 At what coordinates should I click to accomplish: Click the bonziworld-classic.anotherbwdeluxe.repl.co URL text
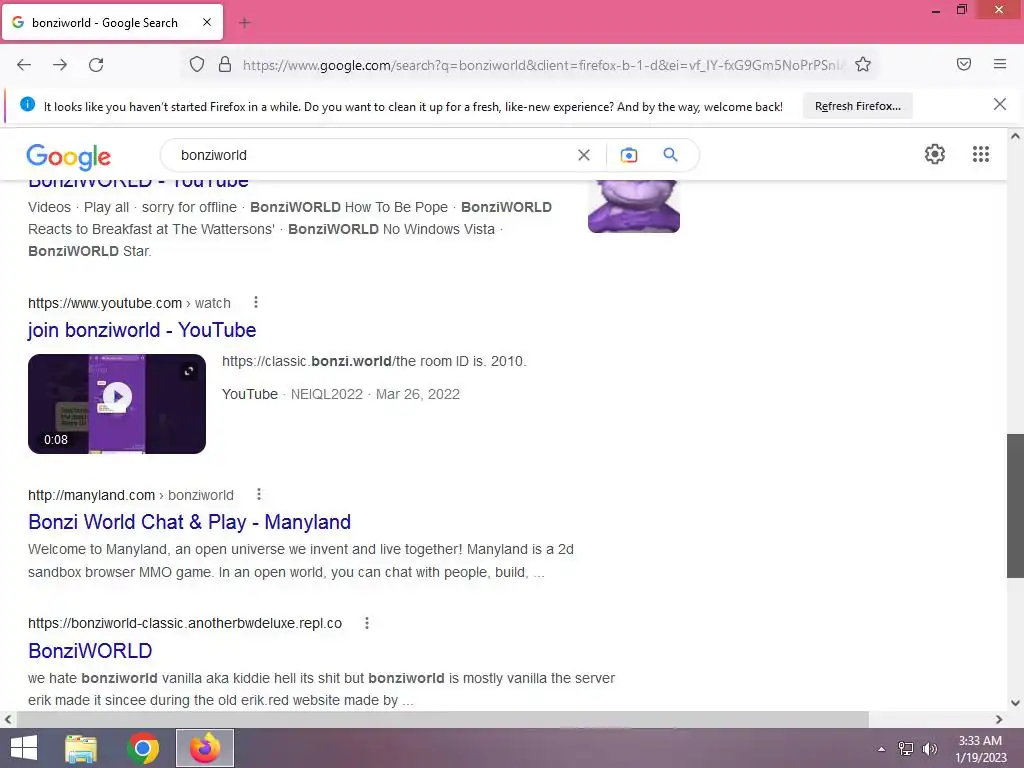(185, 623)
